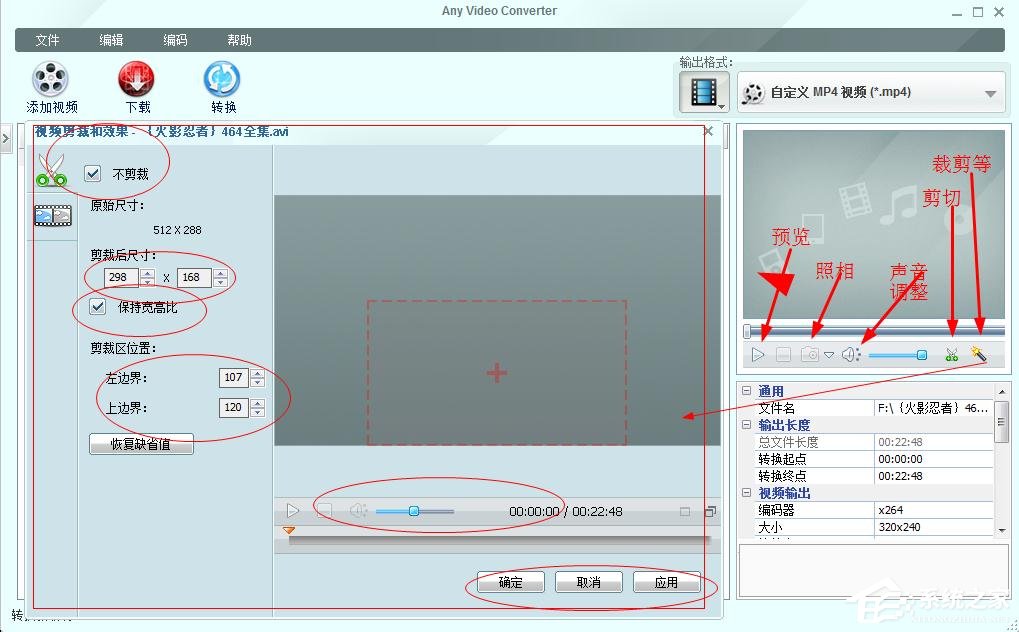Image resolution: width=1019 pixels, height=632 pixels.
Task: Open the video effects tab below the scissors
Action: coord(52,215)
